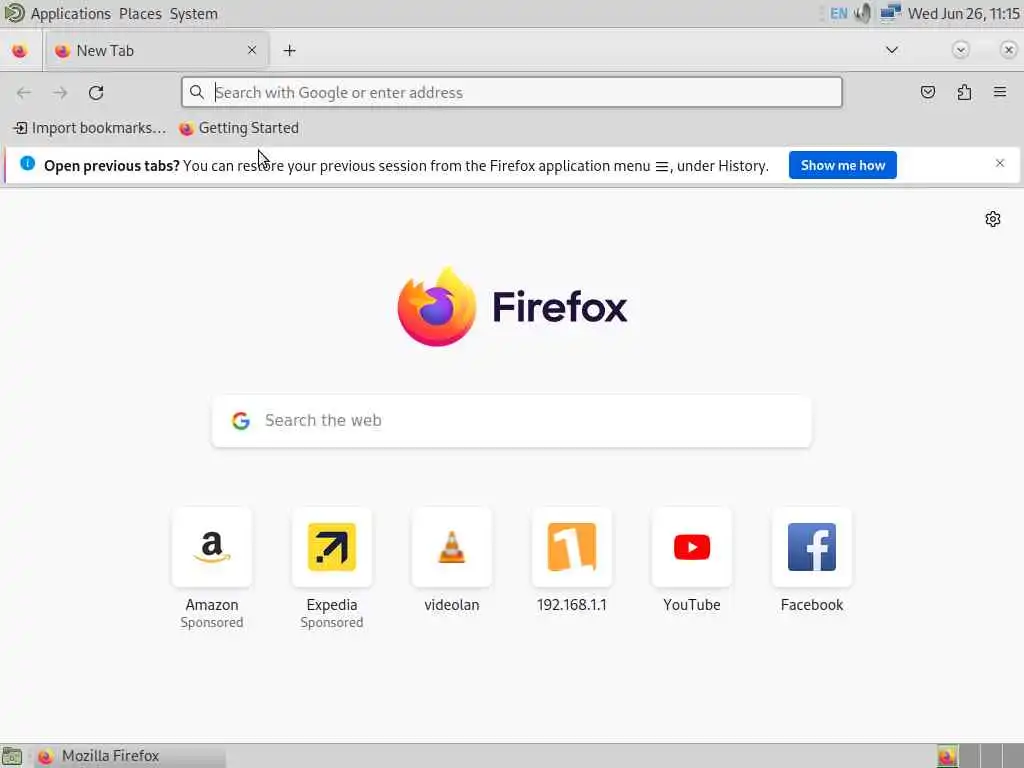Open the Getting Started bookmark
1024x768 pixels.
pyautogui.click(x=239, y=128)
